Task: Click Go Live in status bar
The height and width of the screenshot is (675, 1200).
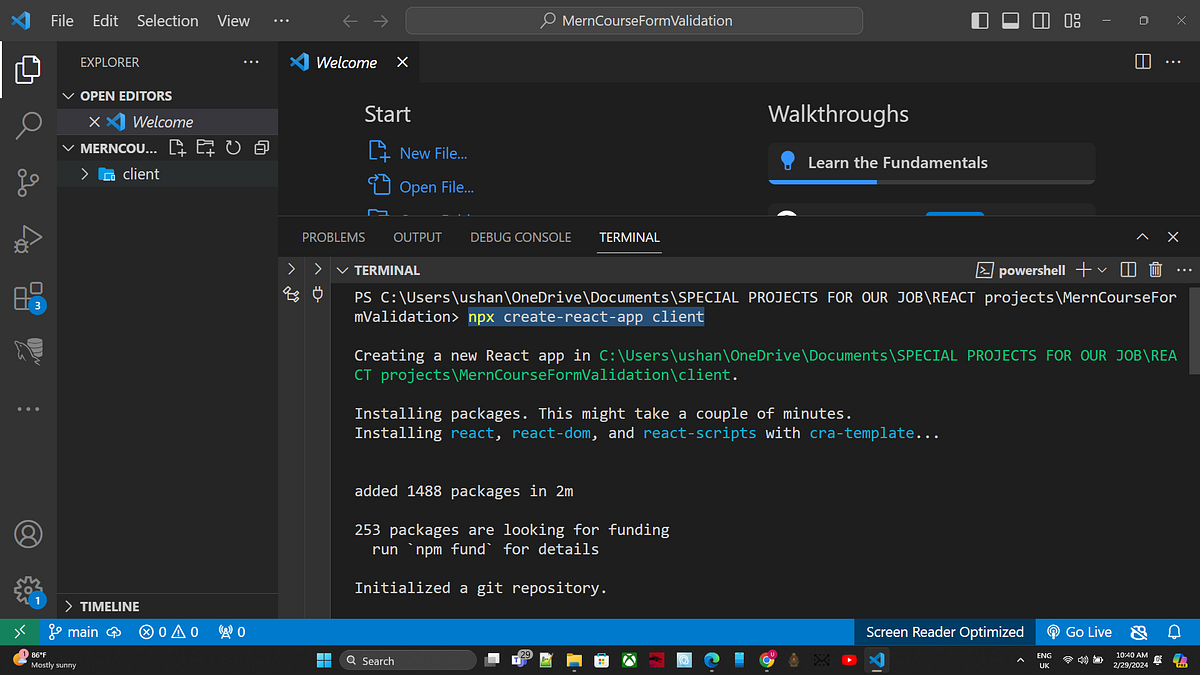Action: point(1078,632)
